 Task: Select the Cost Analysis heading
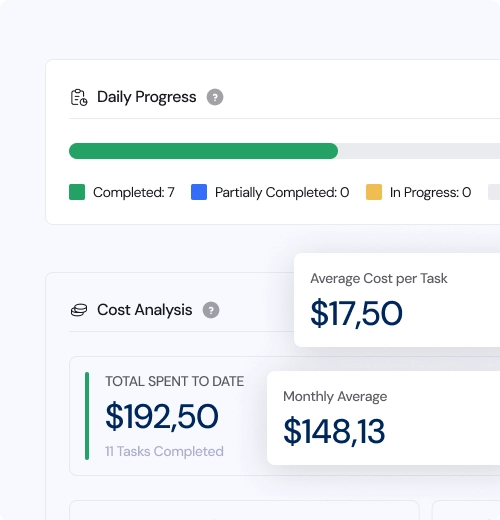pos(145,310)
